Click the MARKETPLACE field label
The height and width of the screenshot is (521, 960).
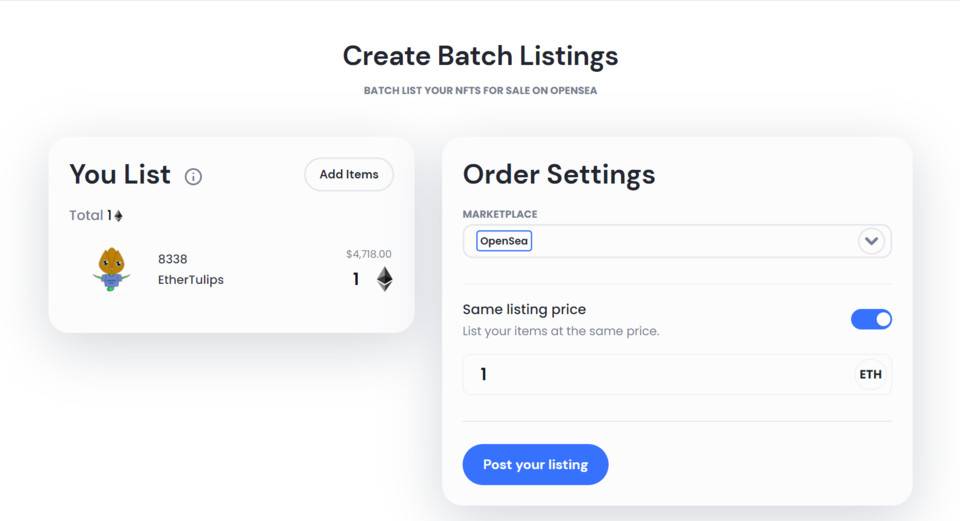coord(500,214)
